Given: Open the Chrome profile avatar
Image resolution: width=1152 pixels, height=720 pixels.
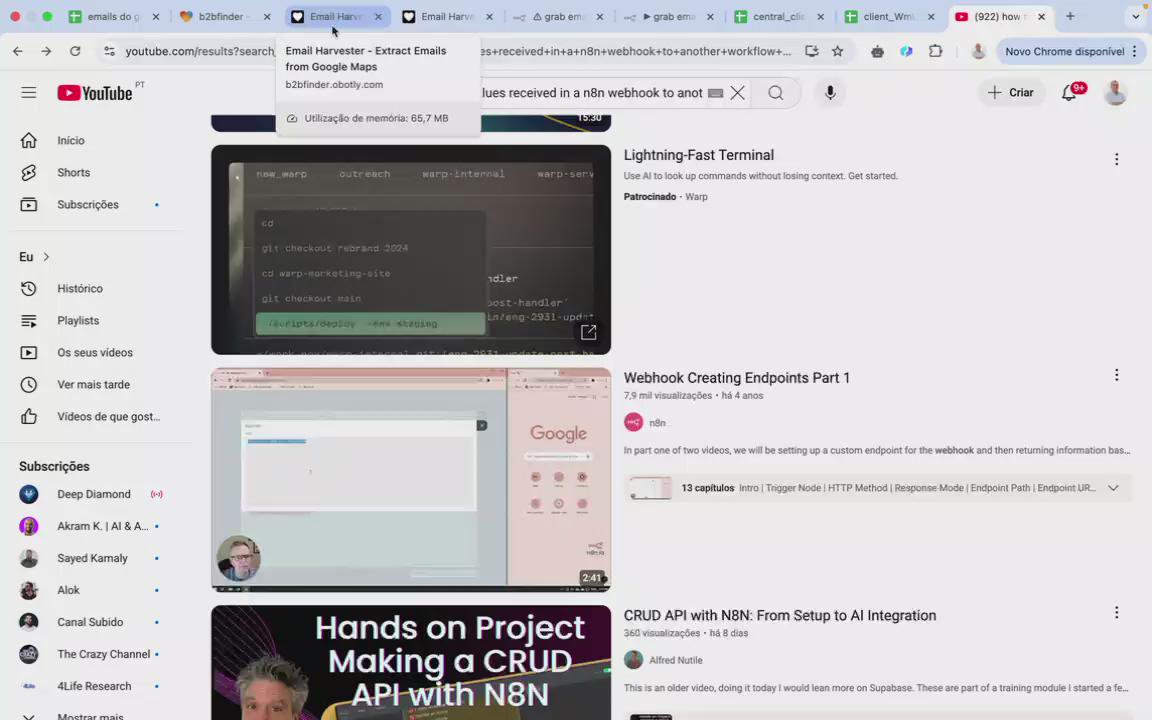Looking at the screenshot, I should point(978,51).
